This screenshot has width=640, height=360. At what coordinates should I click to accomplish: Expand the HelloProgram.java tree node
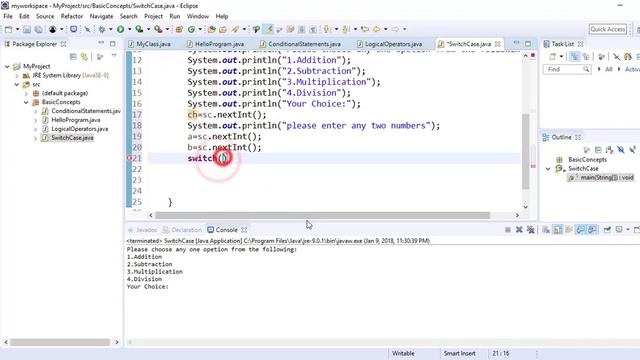[35, 120]
